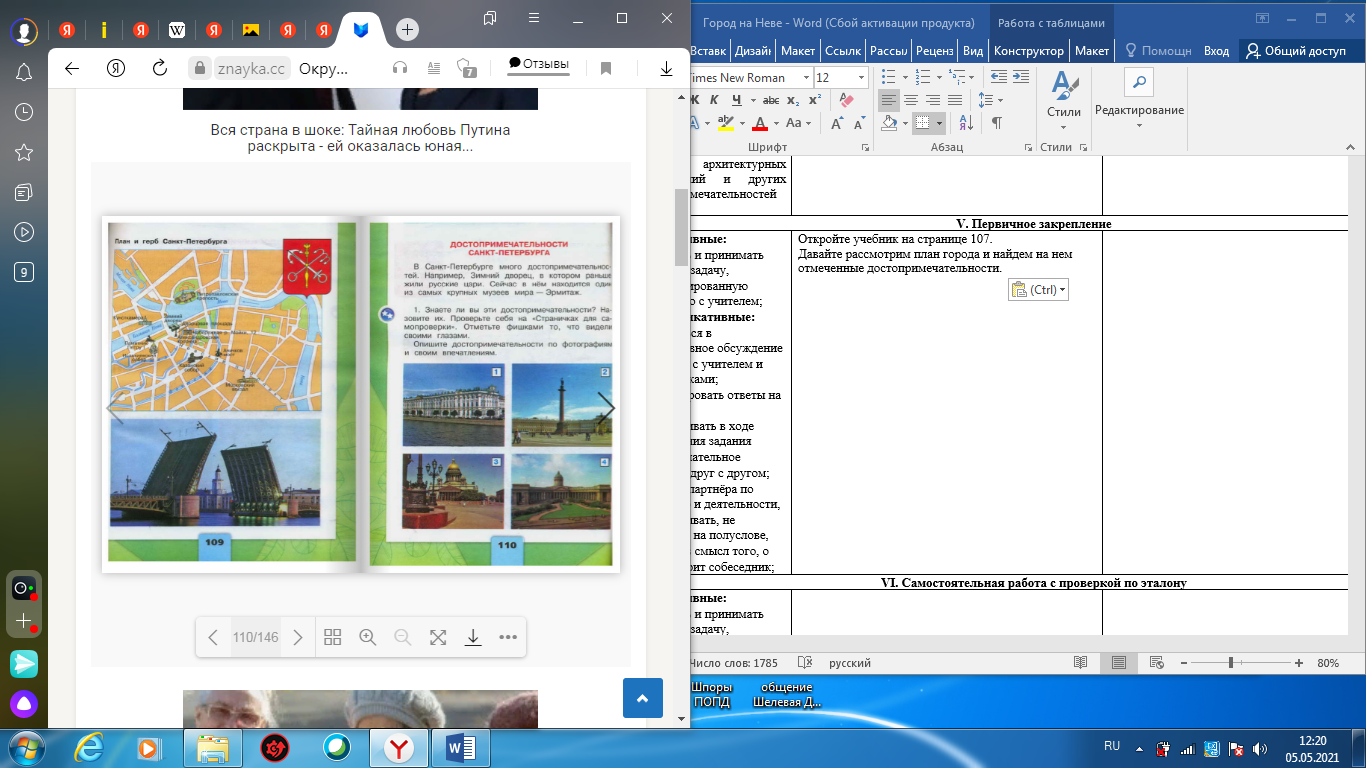Toggle paragraph marks ¶ display

pos(996,123)
